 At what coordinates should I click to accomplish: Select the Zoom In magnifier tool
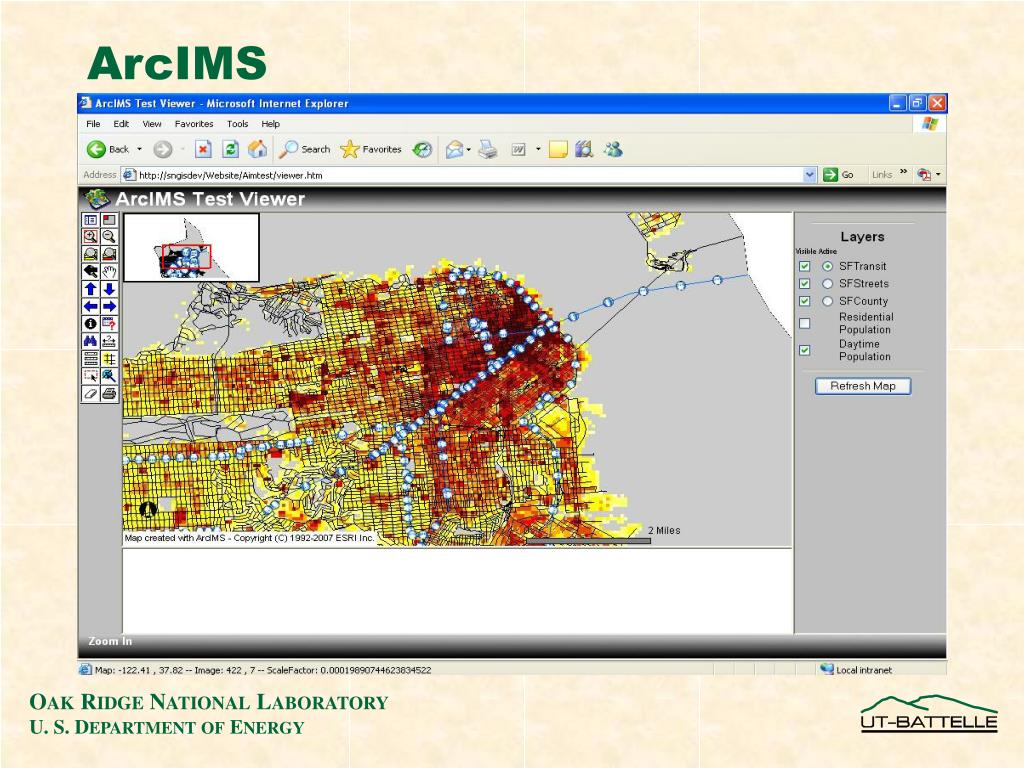[x=91, y=236]
